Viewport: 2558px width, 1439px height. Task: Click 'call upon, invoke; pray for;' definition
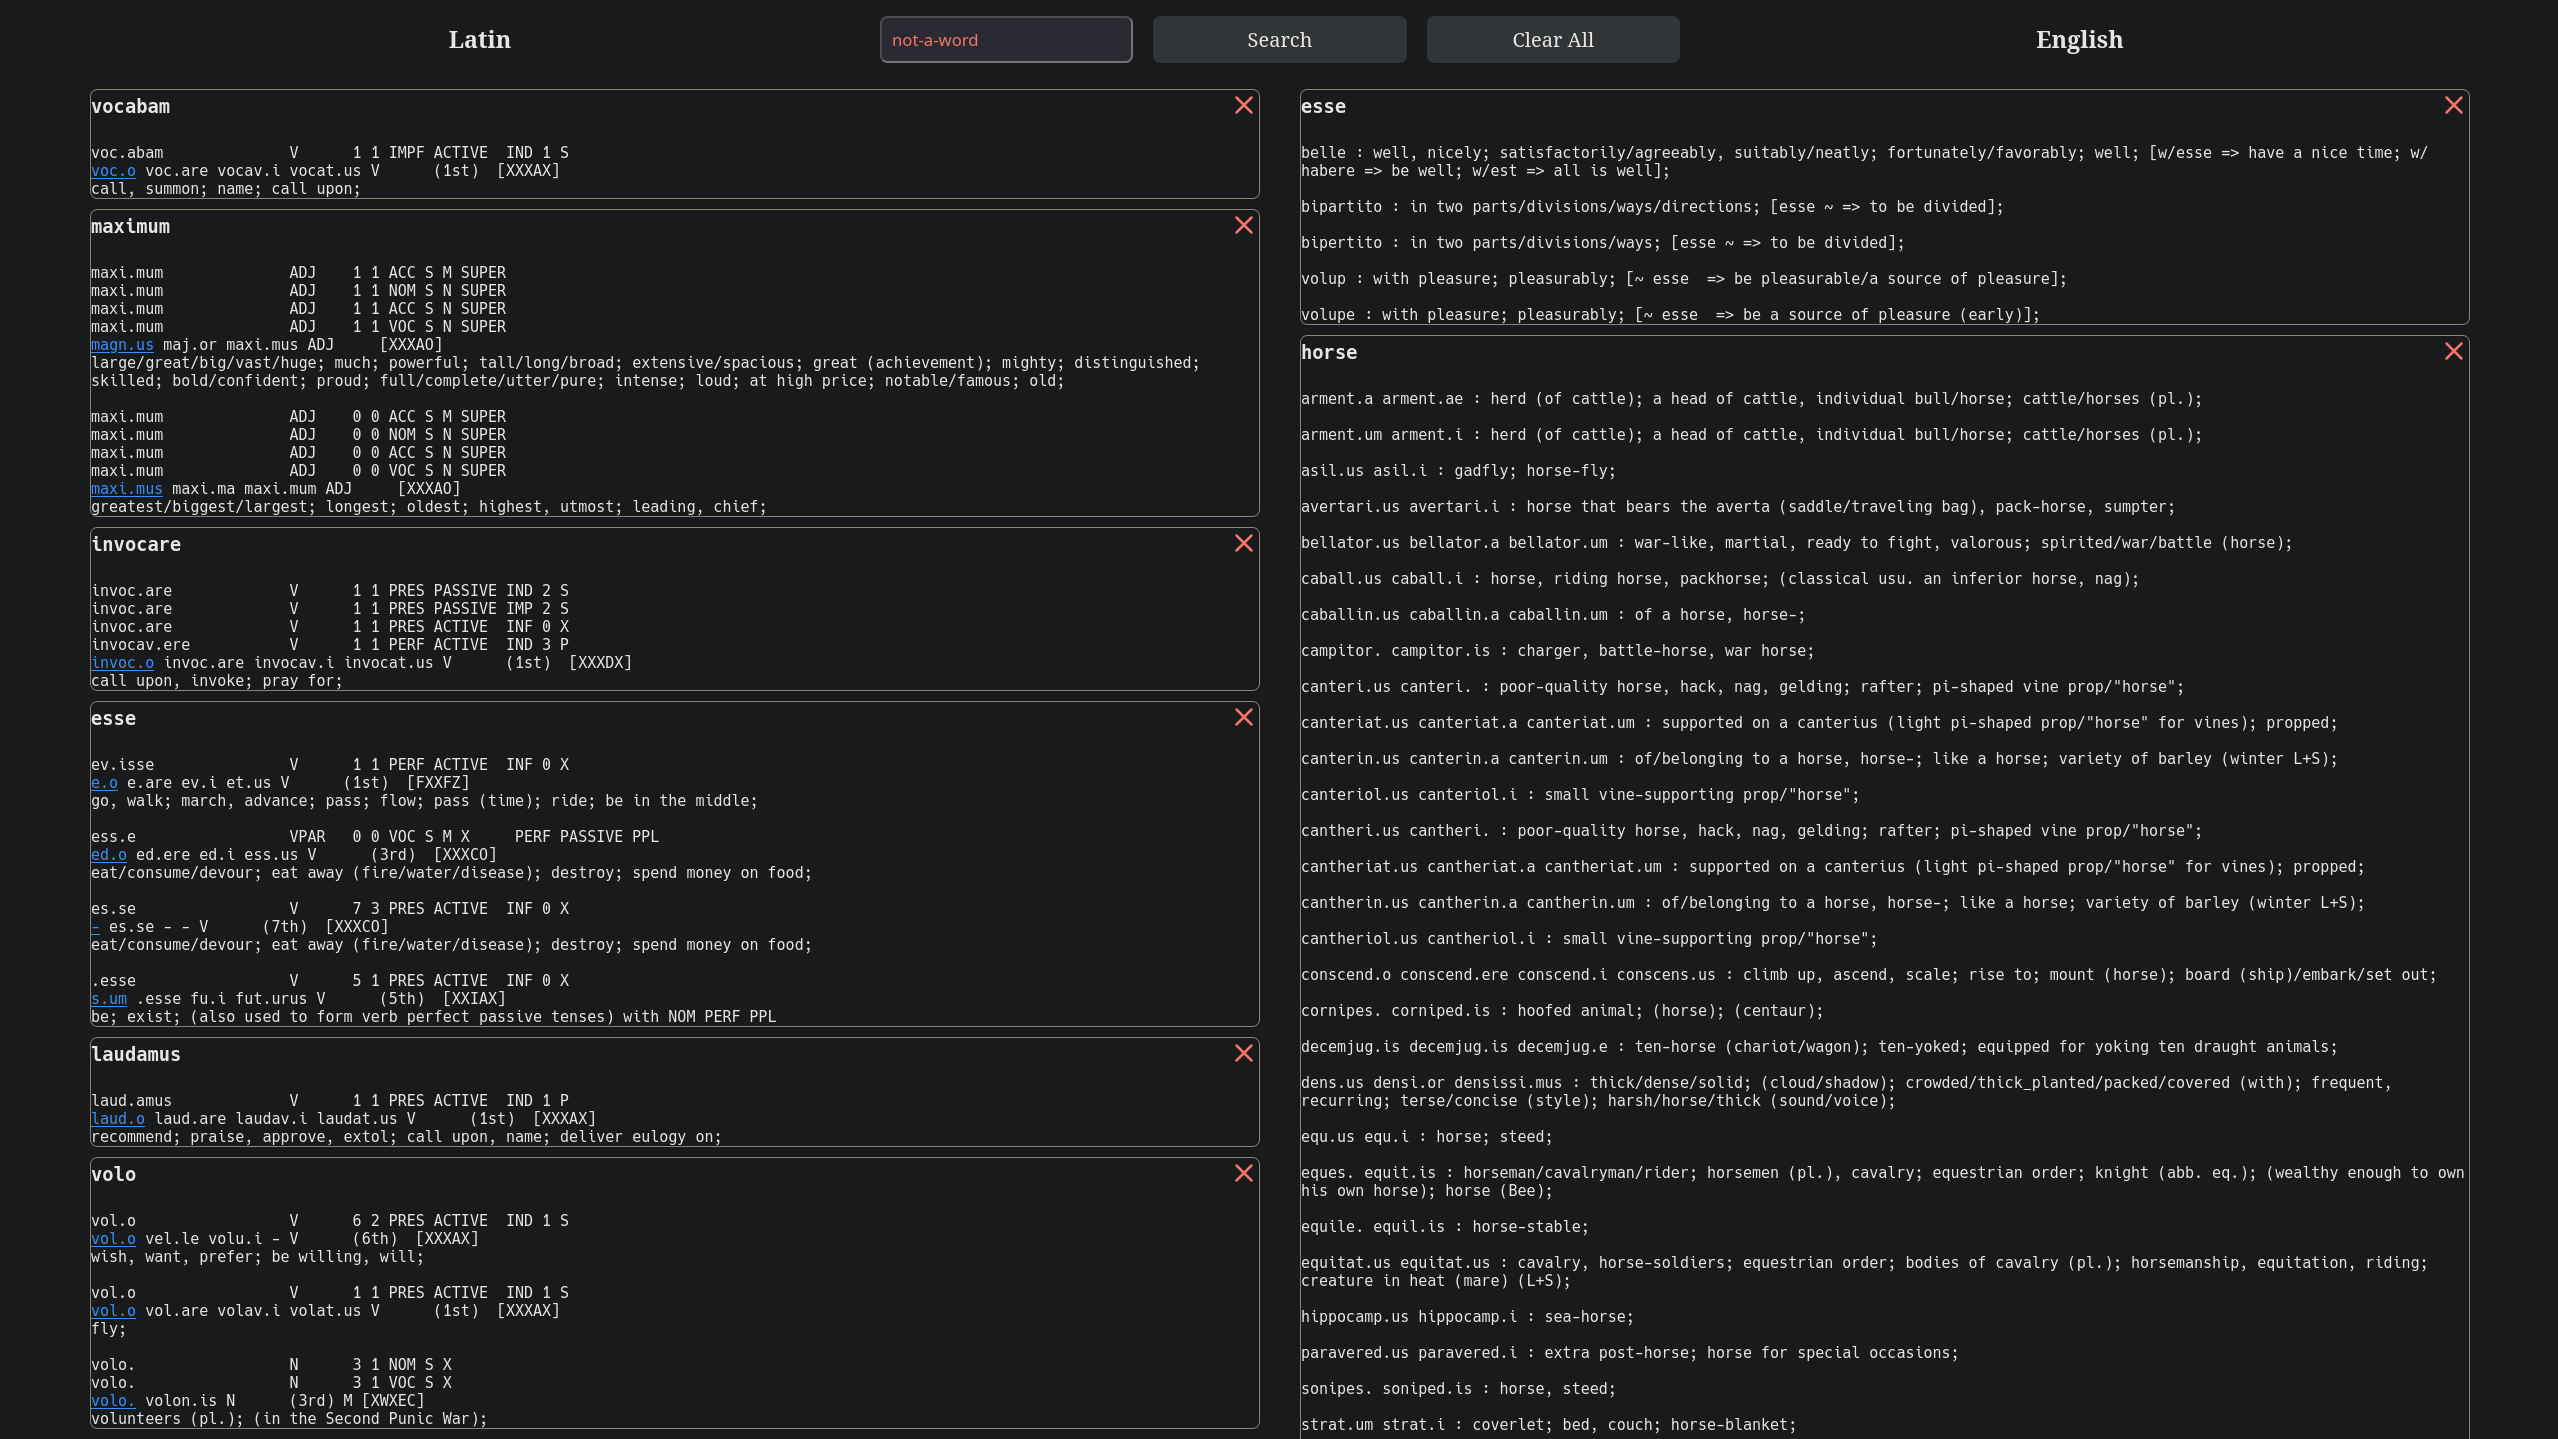coord(217,681)
